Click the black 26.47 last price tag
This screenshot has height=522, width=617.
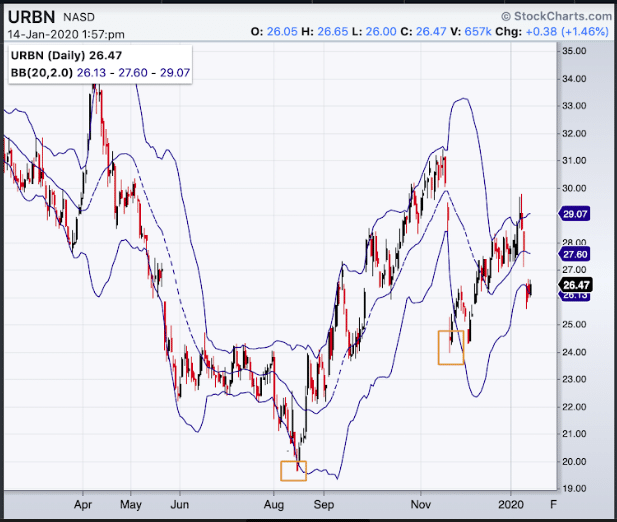pos(575,285)
